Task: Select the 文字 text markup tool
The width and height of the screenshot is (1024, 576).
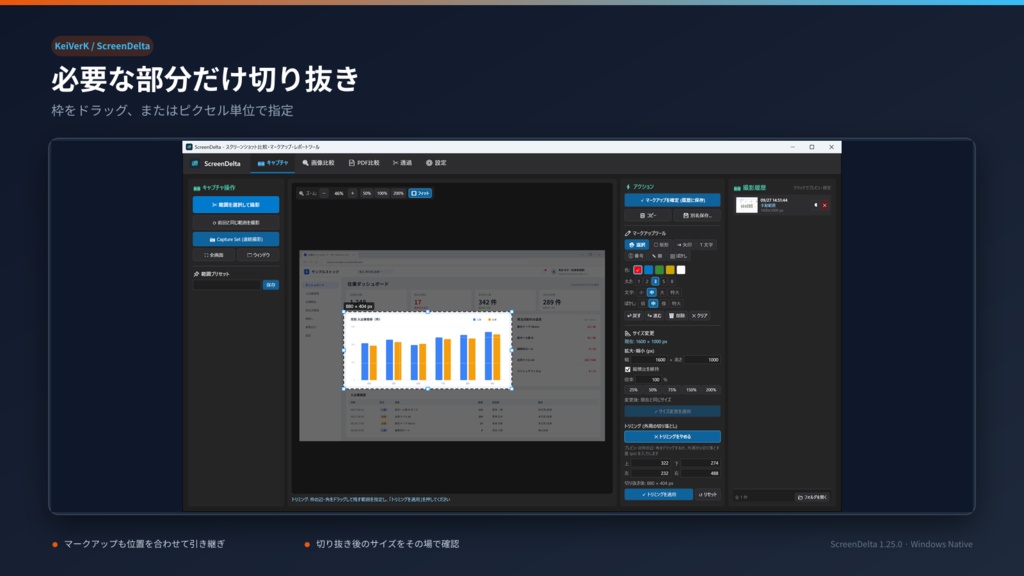Action: pos(707,245)
